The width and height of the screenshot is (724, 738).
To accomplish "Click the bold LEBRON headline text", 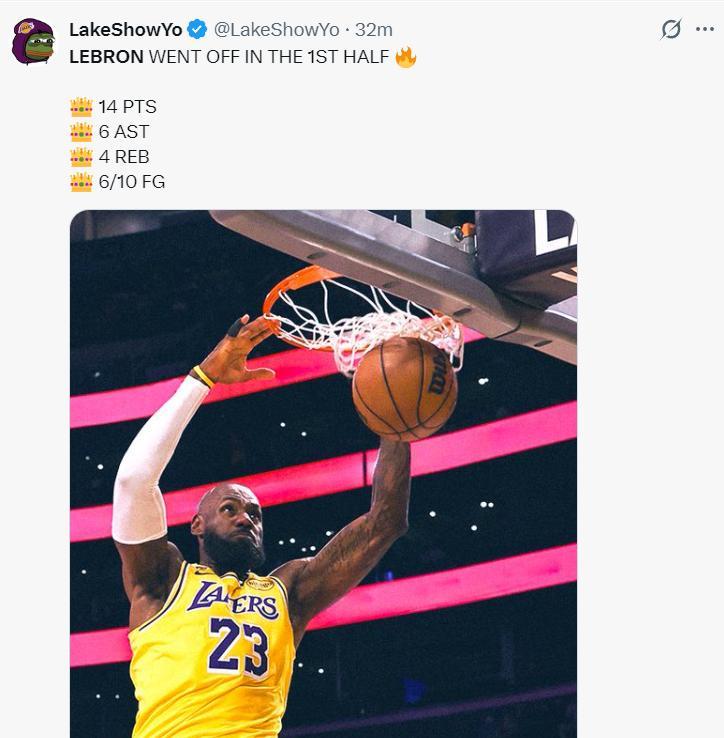I will pyautogui.click(x=106, y=57).
